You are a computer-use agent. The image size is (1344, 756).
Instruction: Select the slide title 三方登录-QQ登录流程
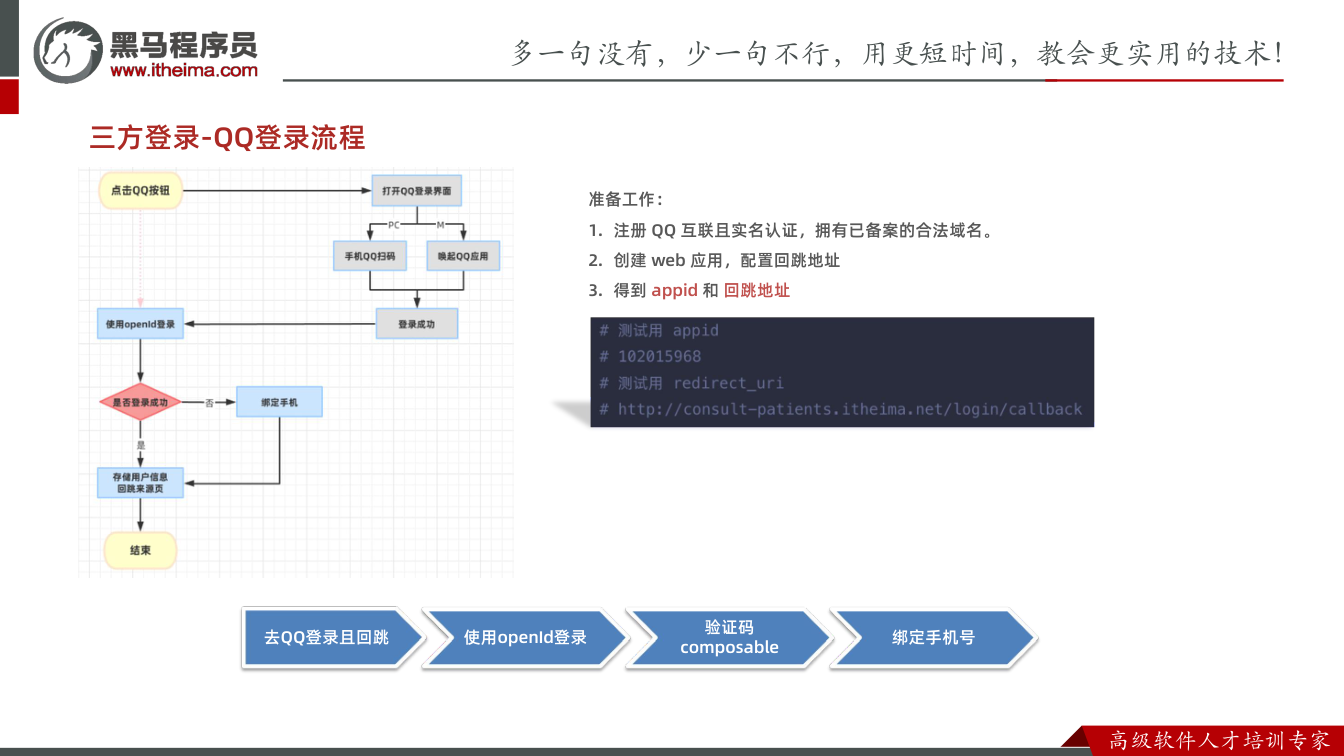coord(228,138)
